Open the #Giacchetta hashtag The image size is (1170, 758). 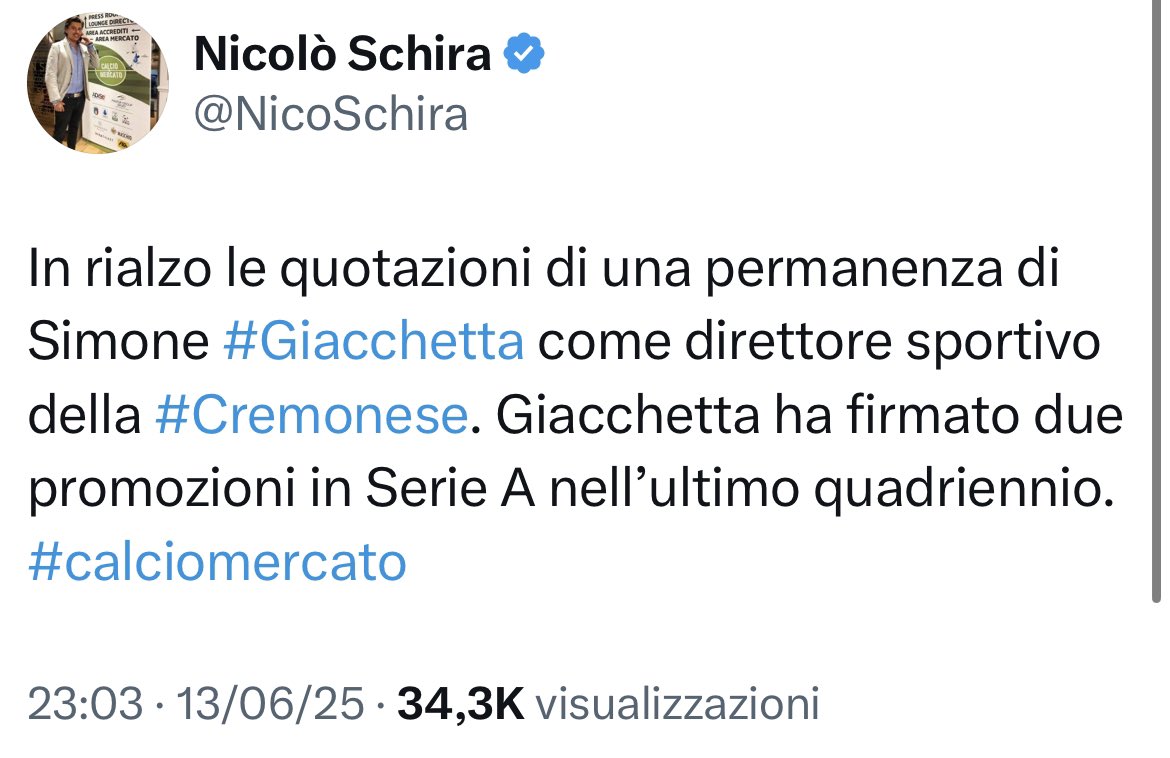coord(373,342)
